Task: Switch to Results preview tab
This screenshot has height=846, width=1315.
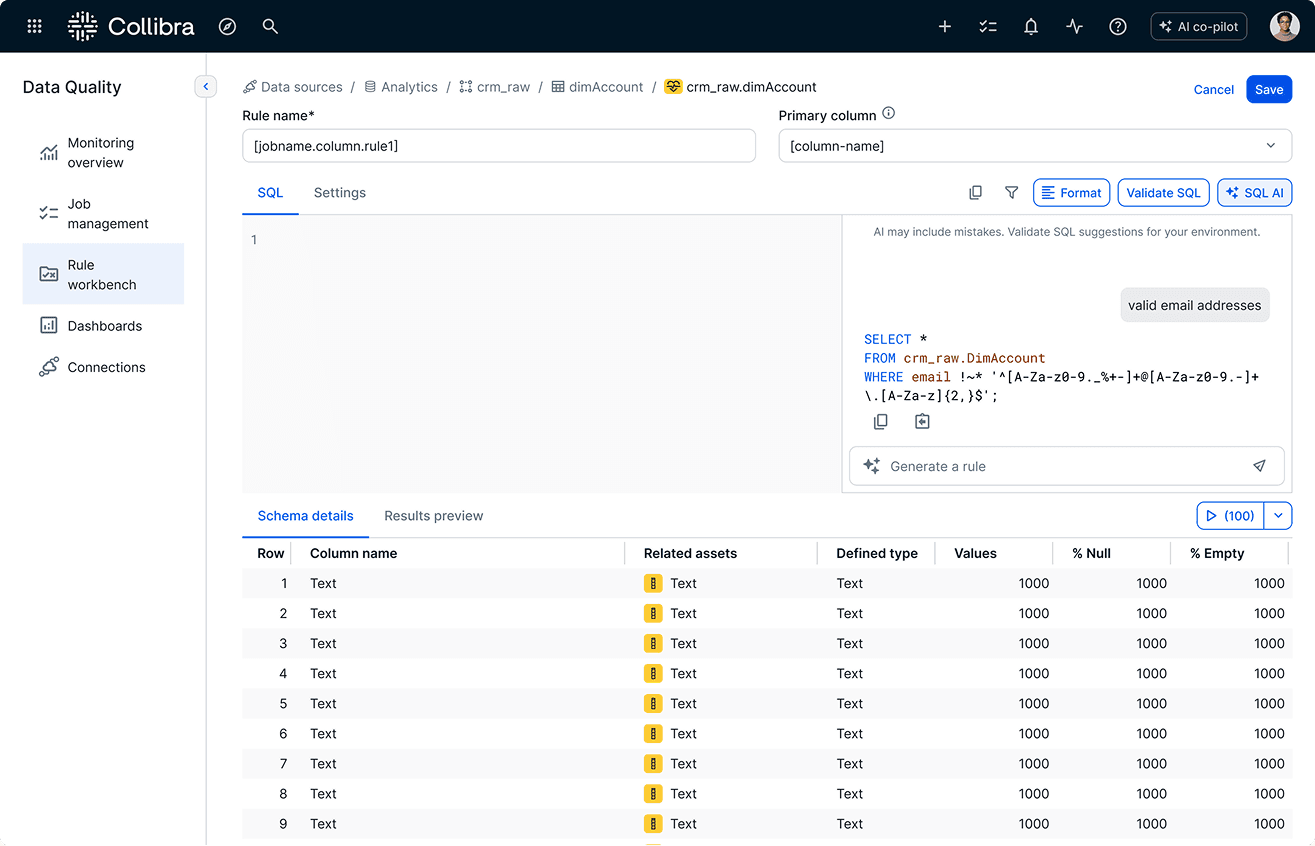Action: 433,516
